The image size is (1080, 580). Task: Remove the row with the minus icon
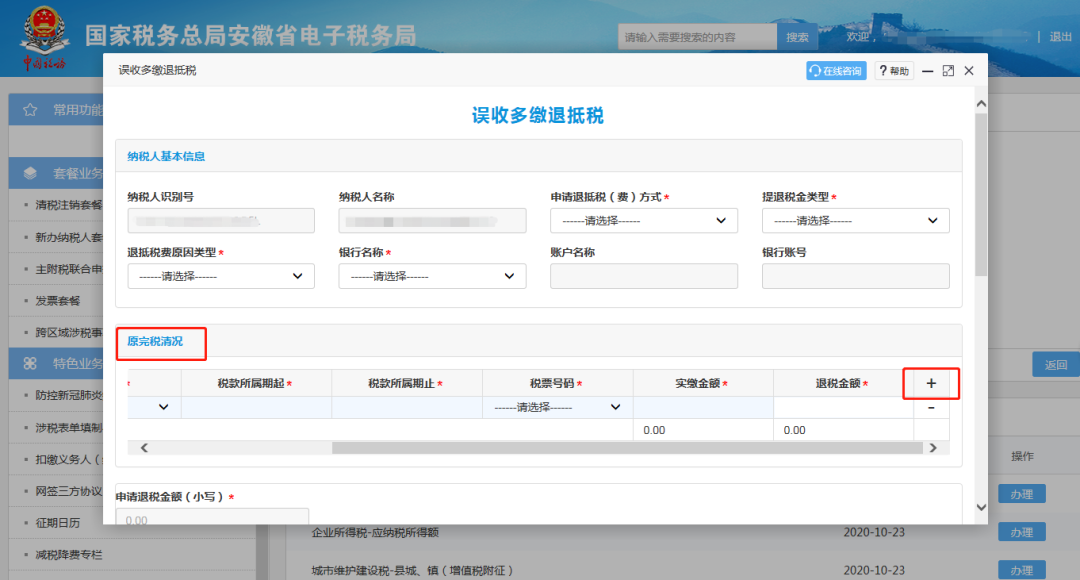point(931,408)
